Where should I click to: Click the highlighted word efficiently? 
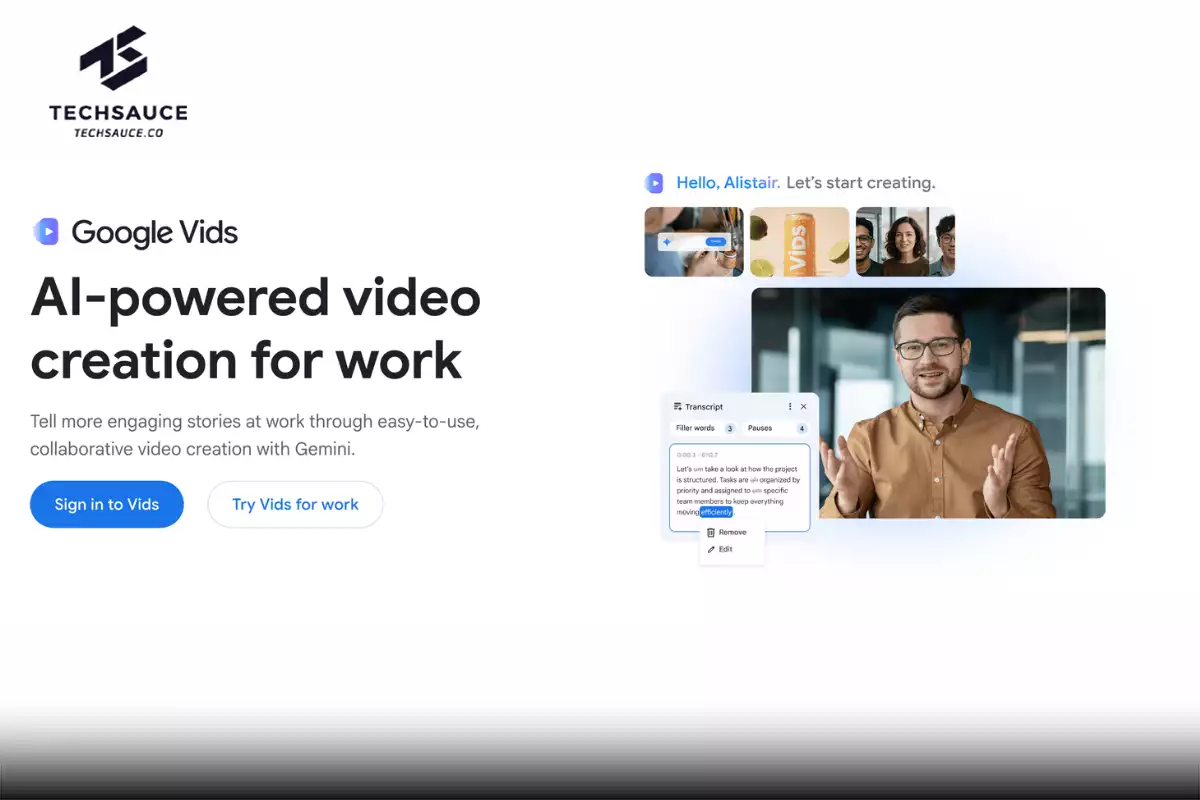716,512
